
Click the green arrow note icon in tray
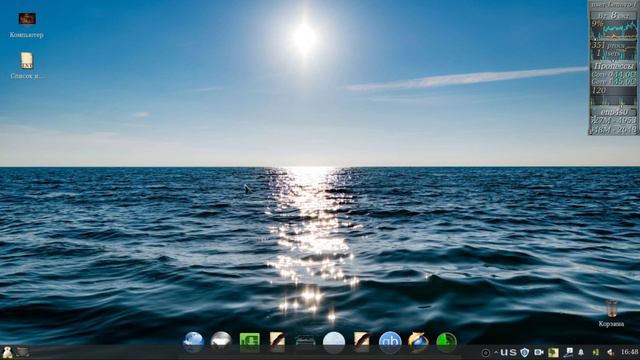(553, 352)
